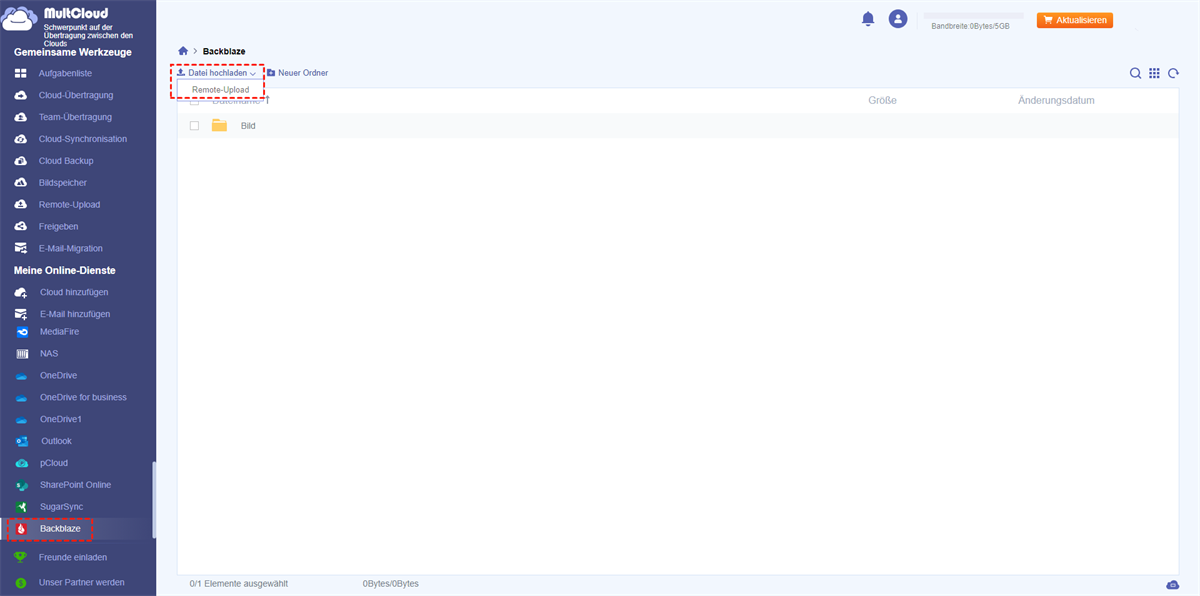Open the search magnifier icon
Viewport: 1200px width, 596px height.
[x=1135, y=73]
